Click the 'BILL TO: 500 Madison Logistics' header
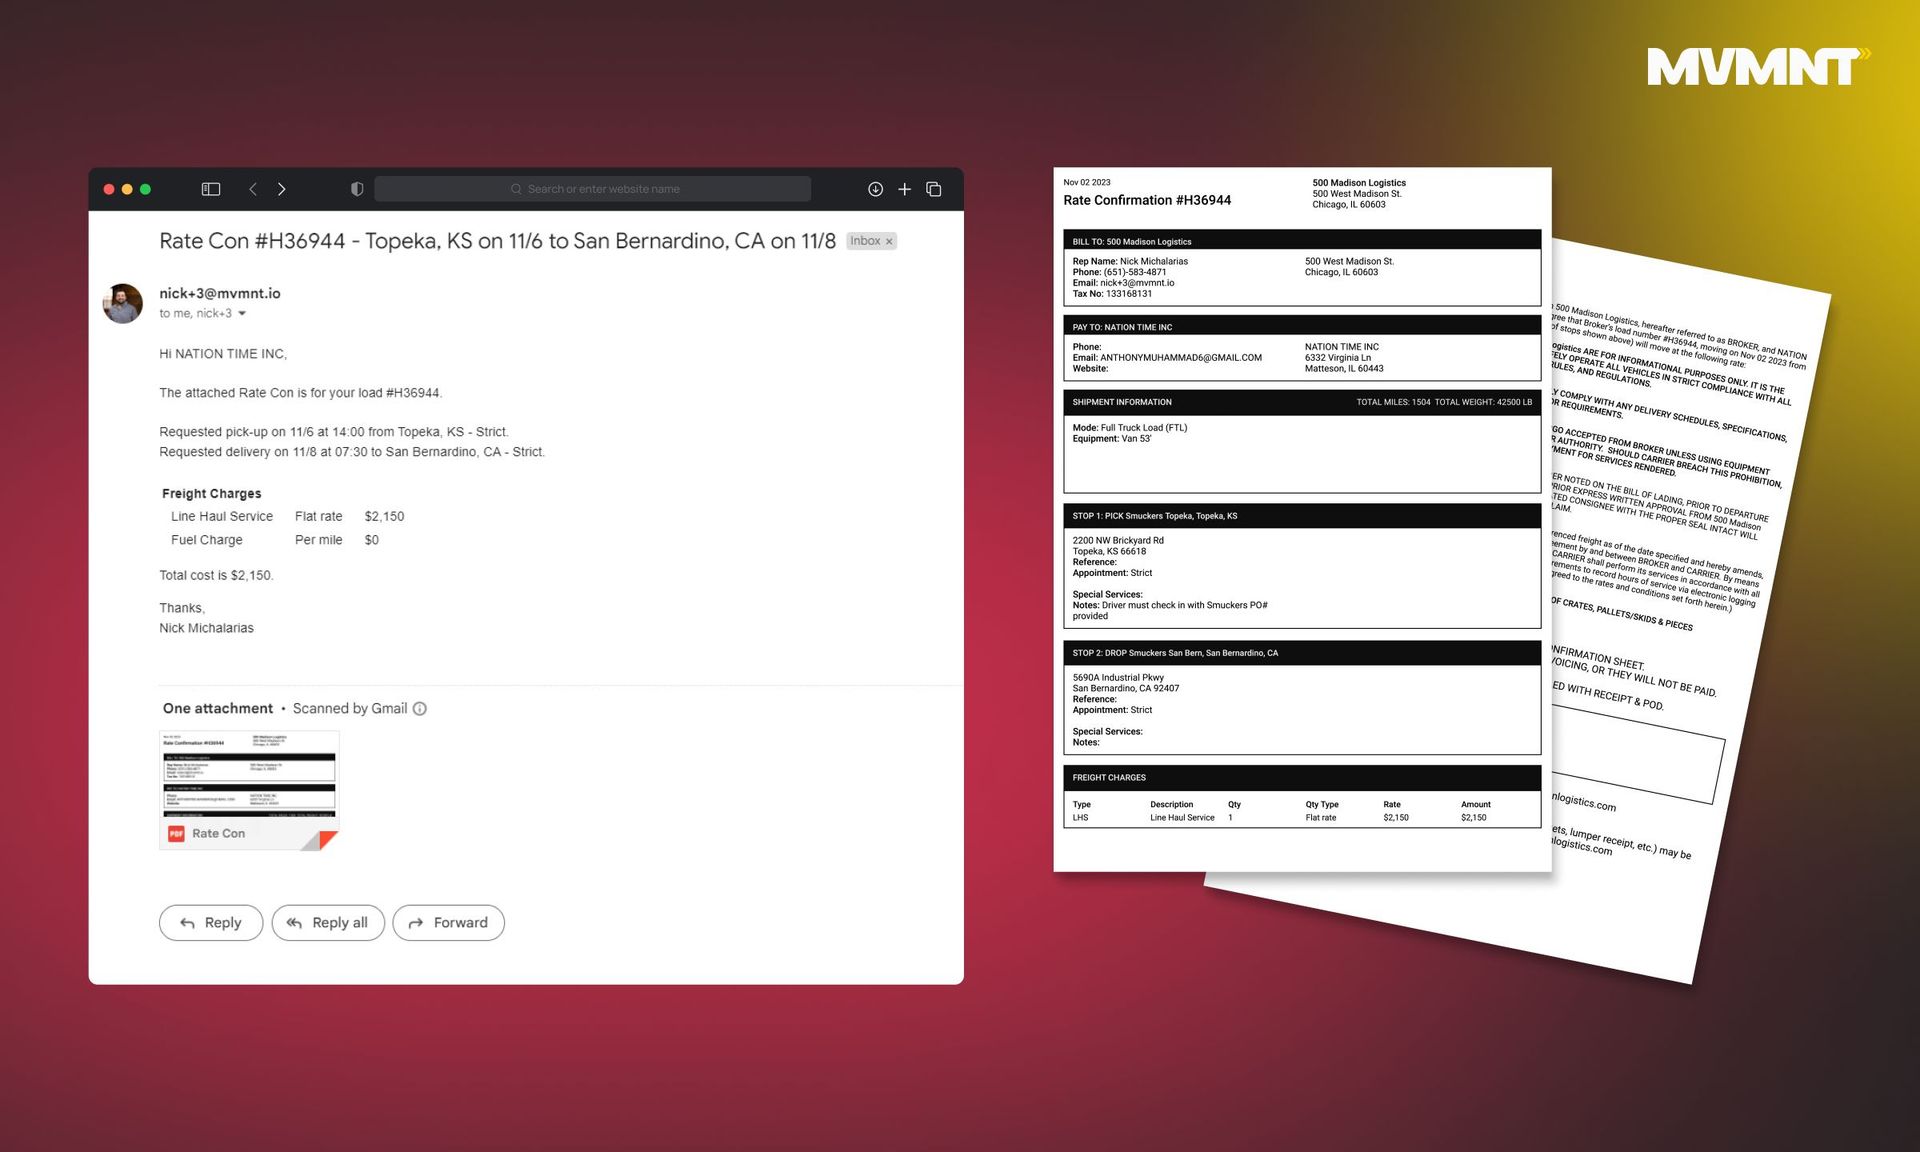 point(1302,240)
